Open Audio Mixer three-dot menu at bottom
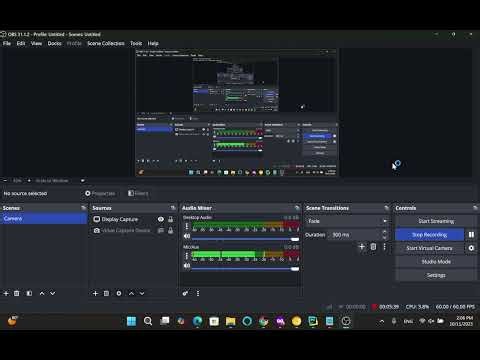 pyautogui.click(x=198, y=293)
